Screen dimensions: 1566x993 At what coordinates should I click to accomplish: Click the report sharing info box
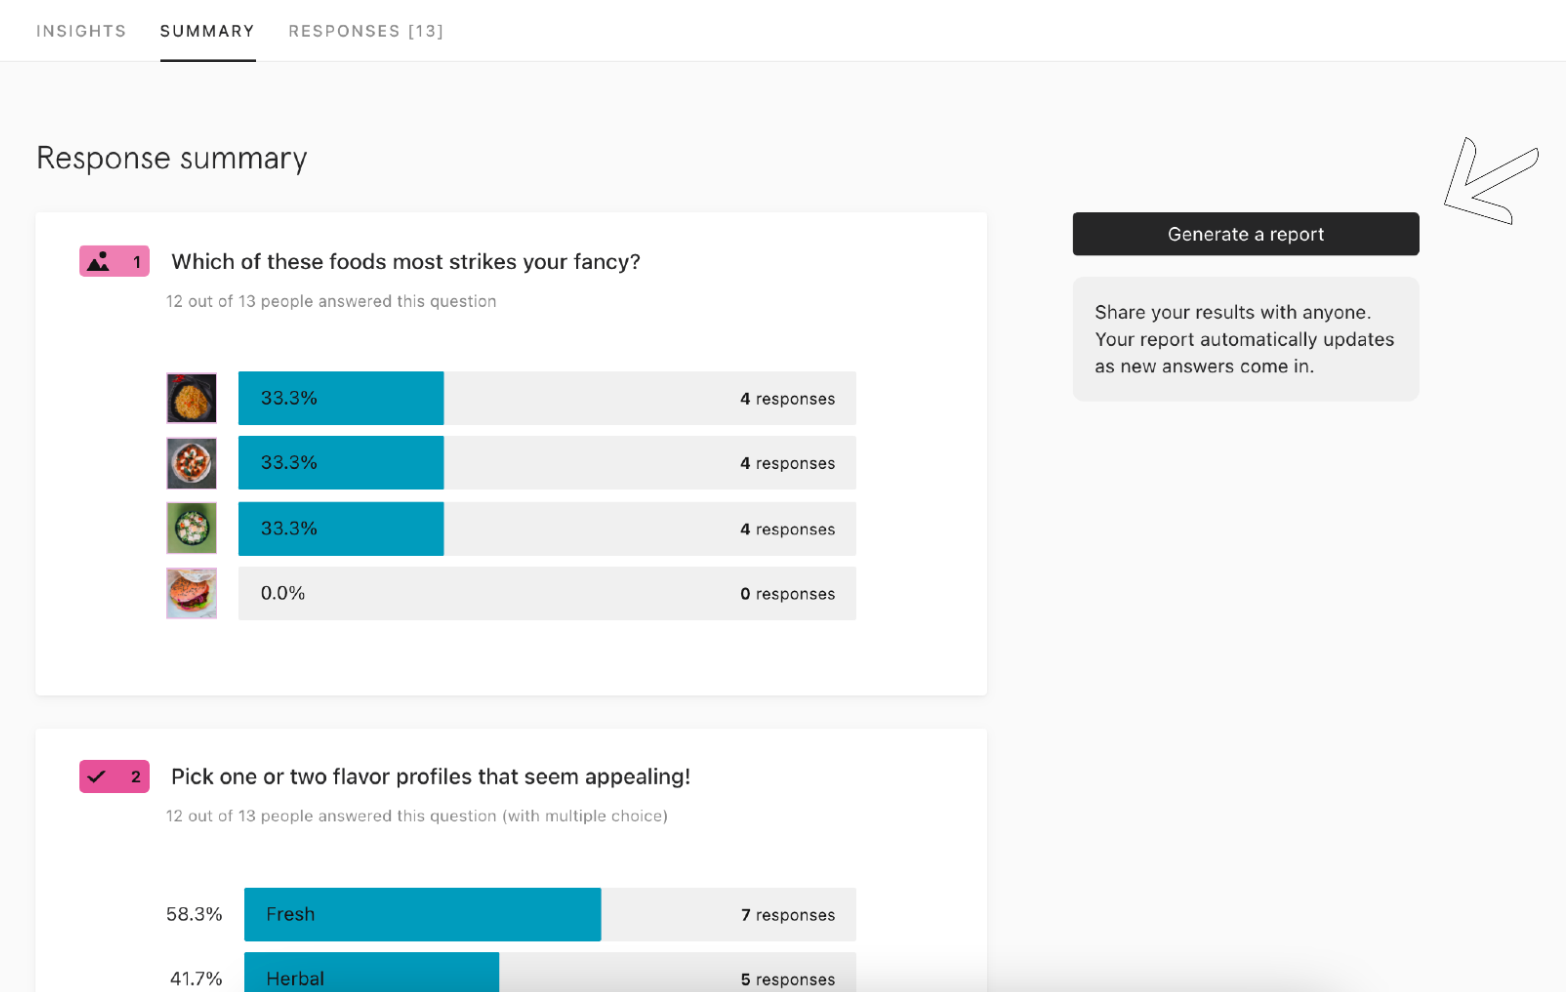coord(1245,338)
